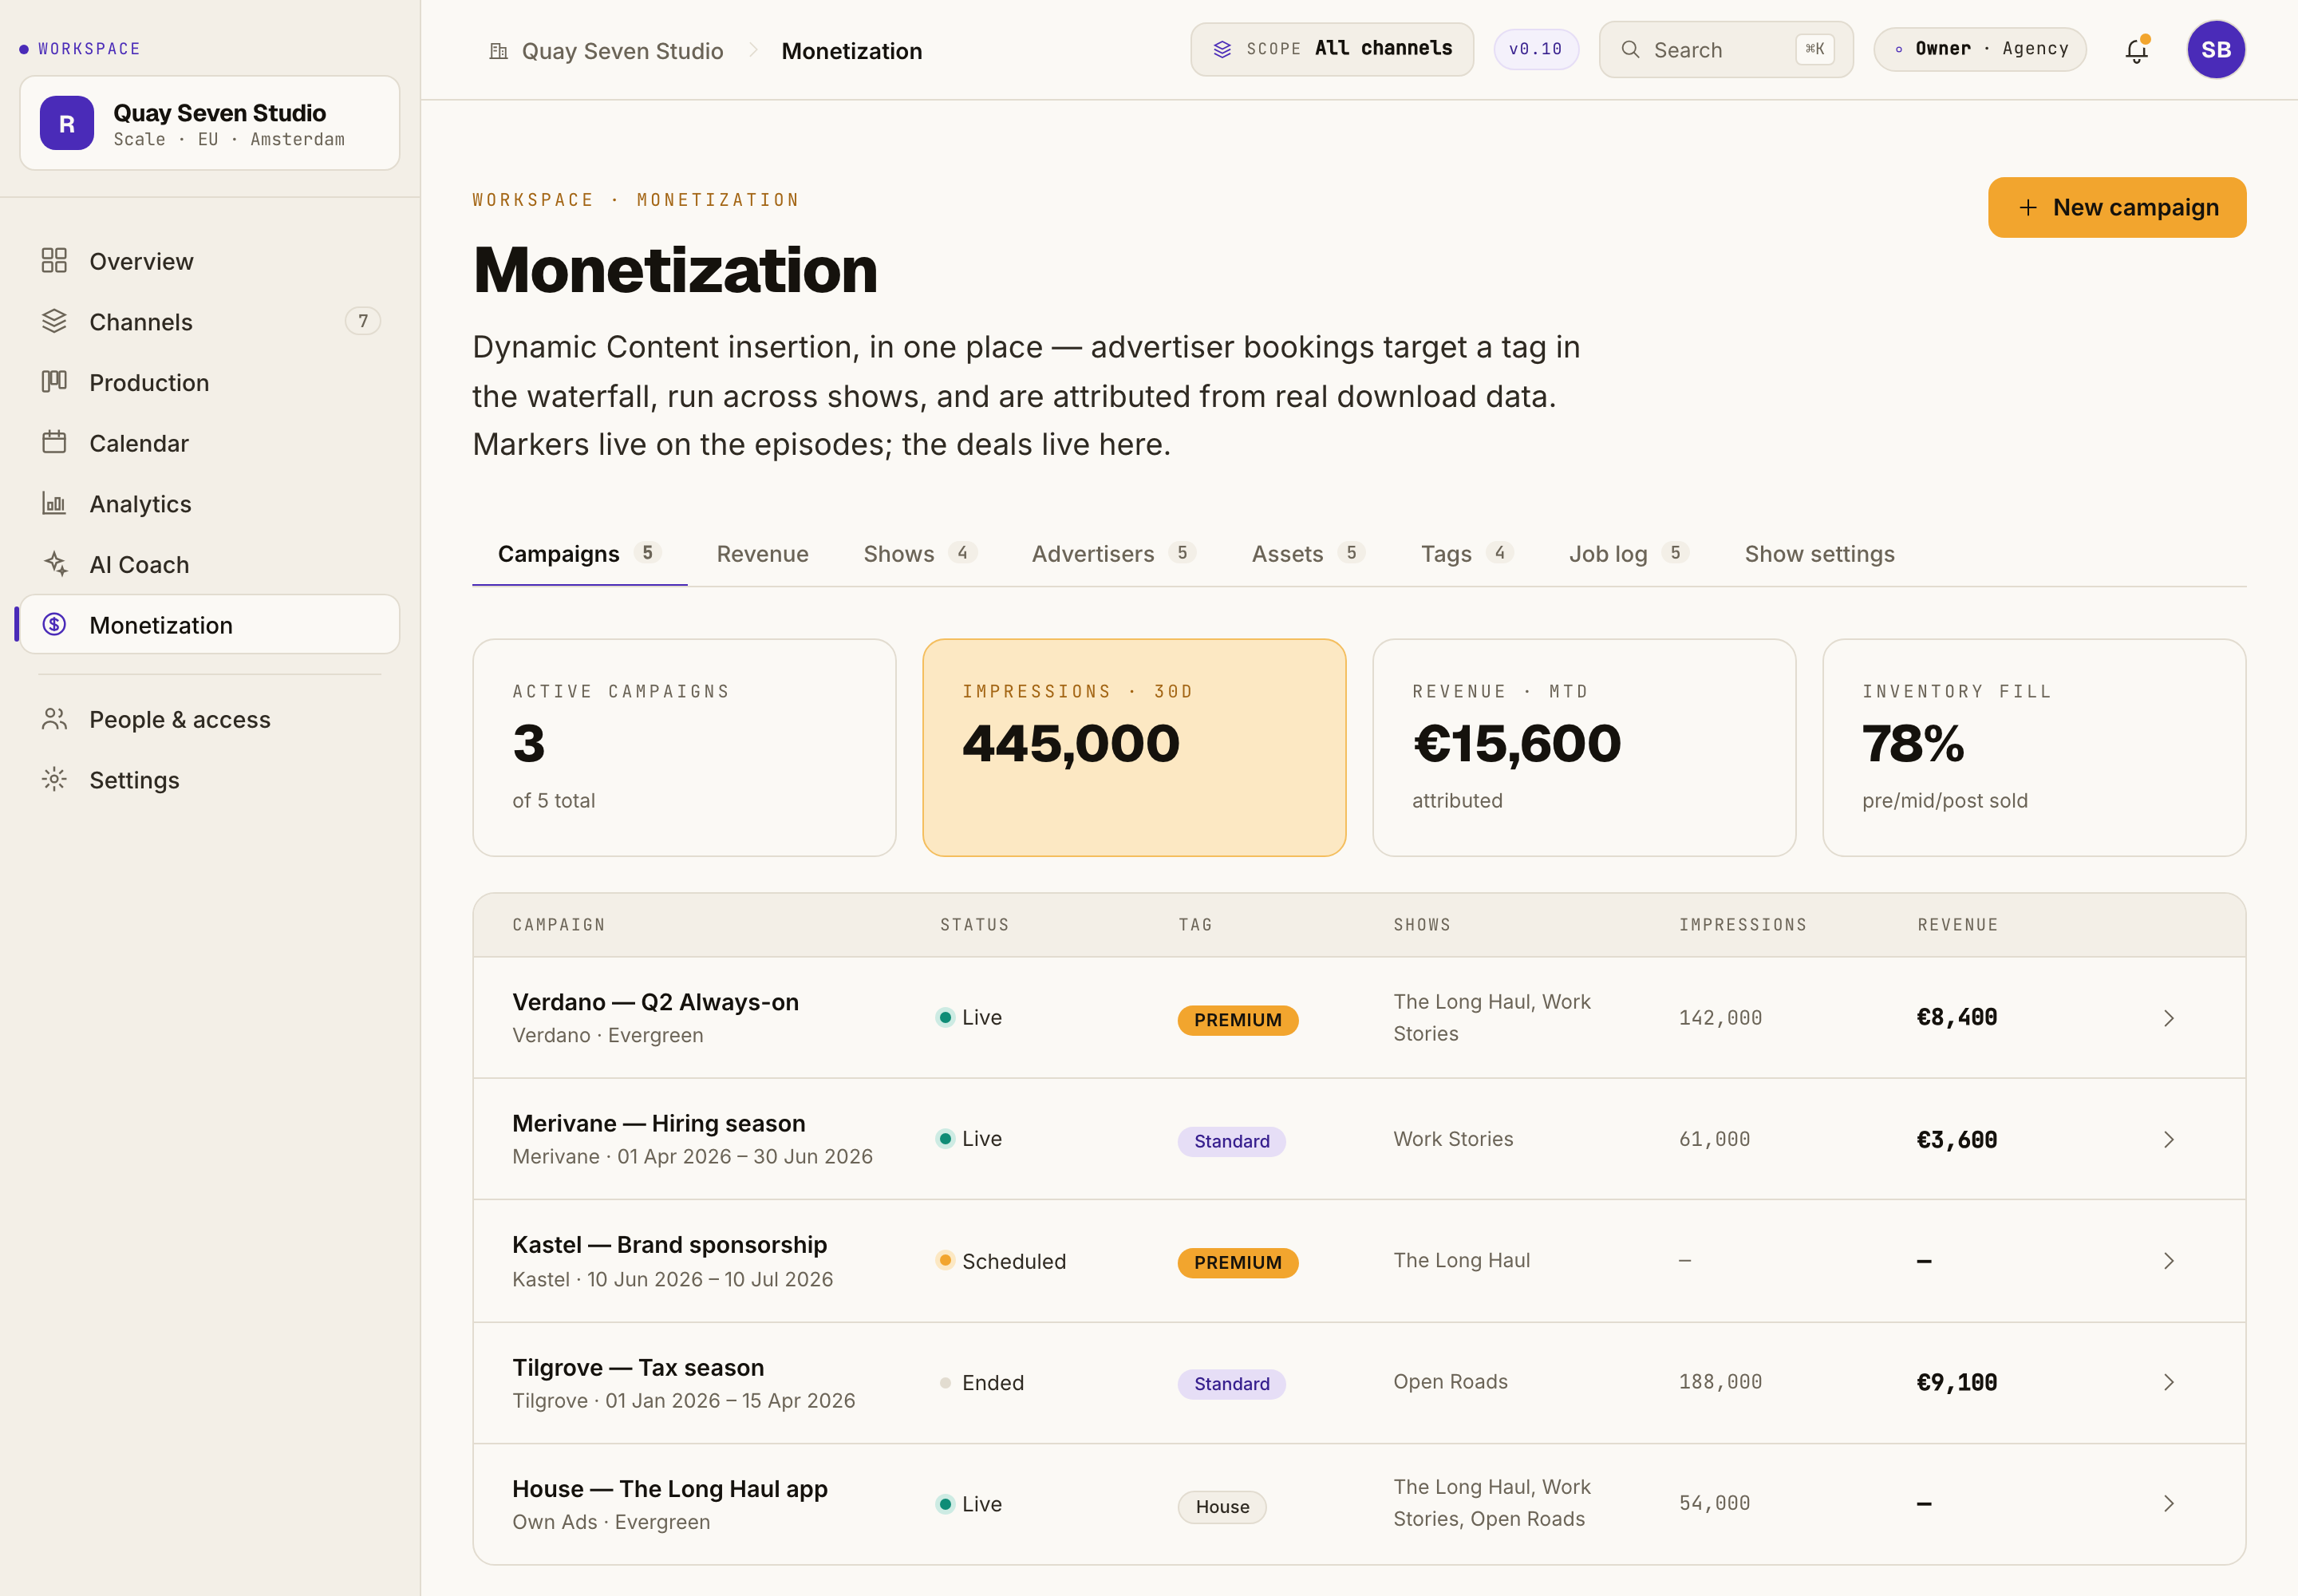Click the Merivane — Hiring season campaign name
Screen dimensions: 2298x1596
[x=659, y=1123]
